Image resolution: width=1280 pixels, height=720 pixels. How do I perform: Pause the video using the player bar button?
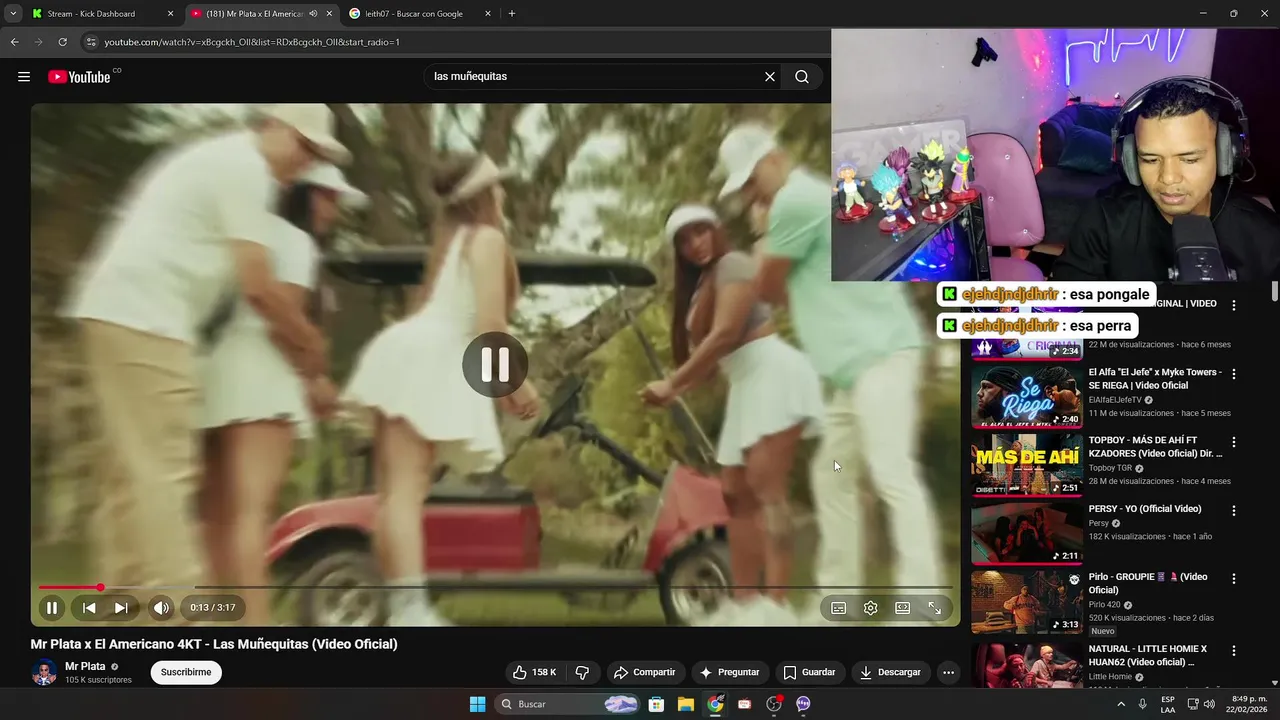(x=52, y=607)
